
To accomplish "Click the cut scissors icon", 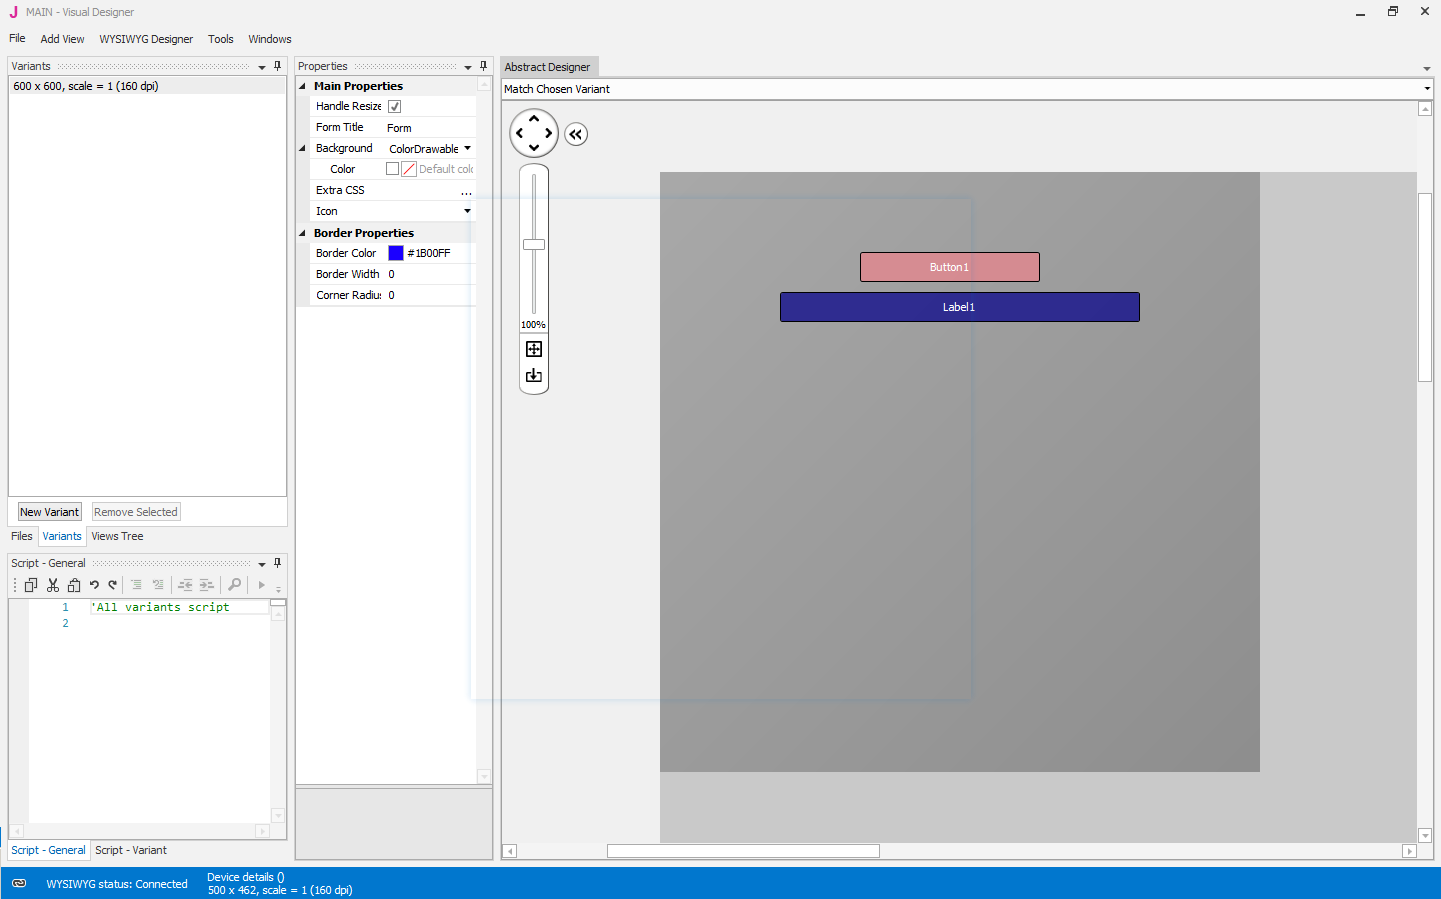I will coord(53,585).
